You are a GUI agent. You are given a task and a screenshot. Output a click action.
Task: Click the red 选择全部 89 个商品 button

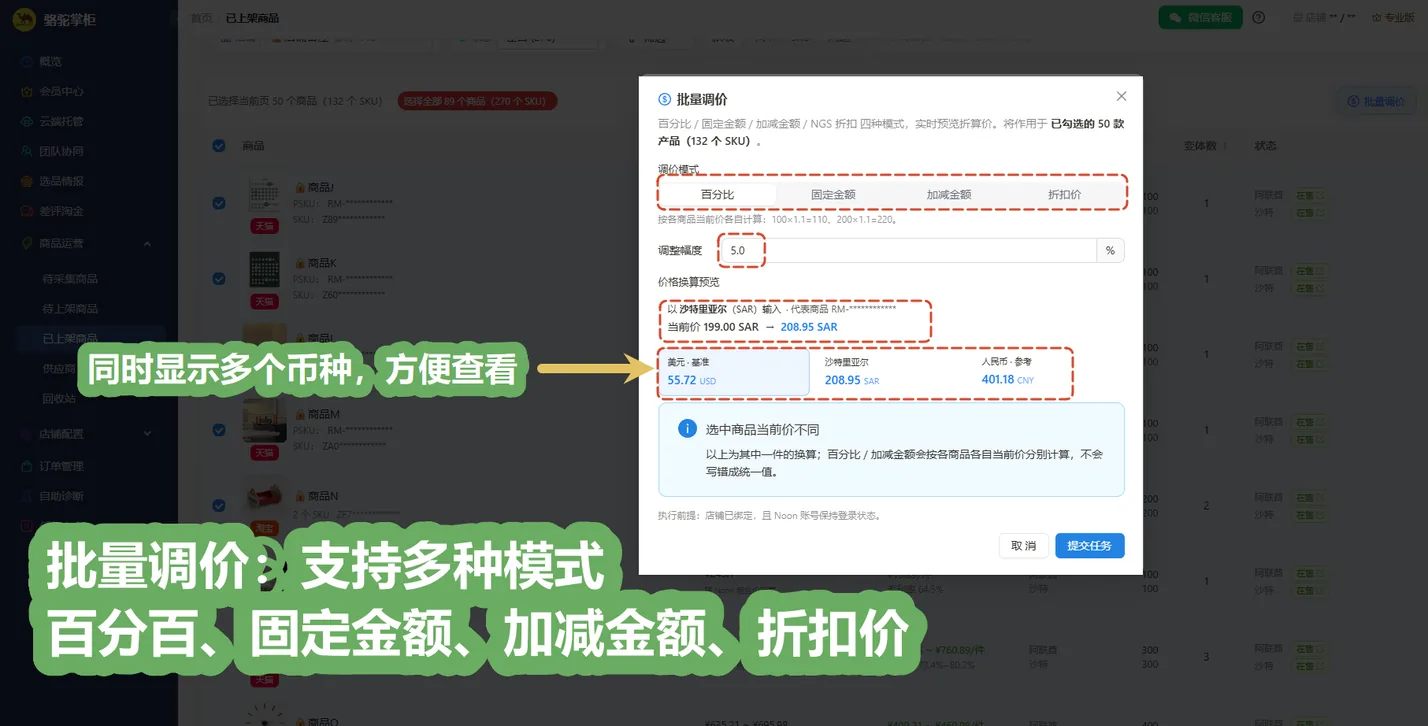477,101
